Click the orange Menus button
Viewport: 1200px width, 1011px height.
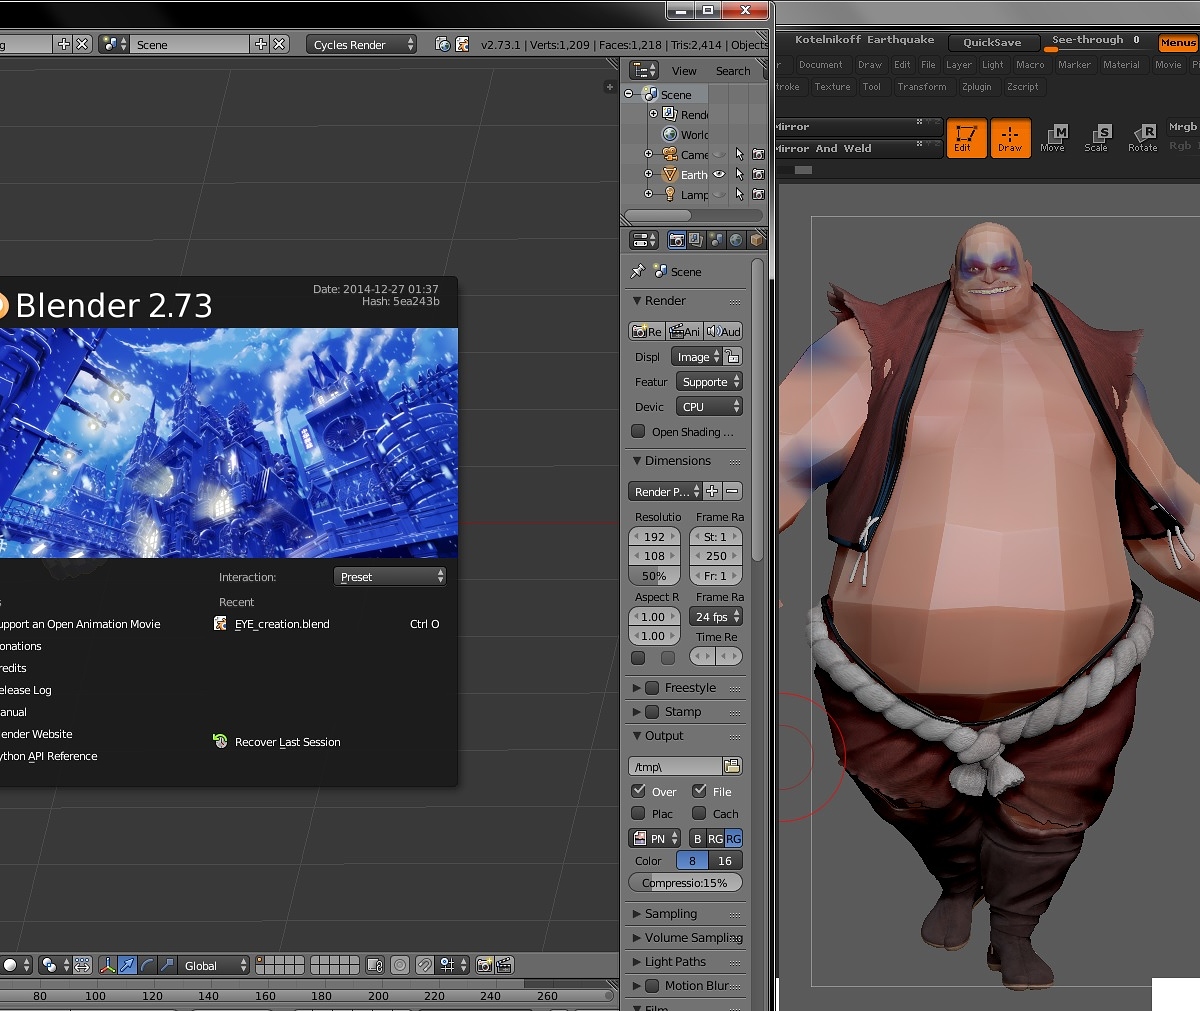tap(1178, 42)
